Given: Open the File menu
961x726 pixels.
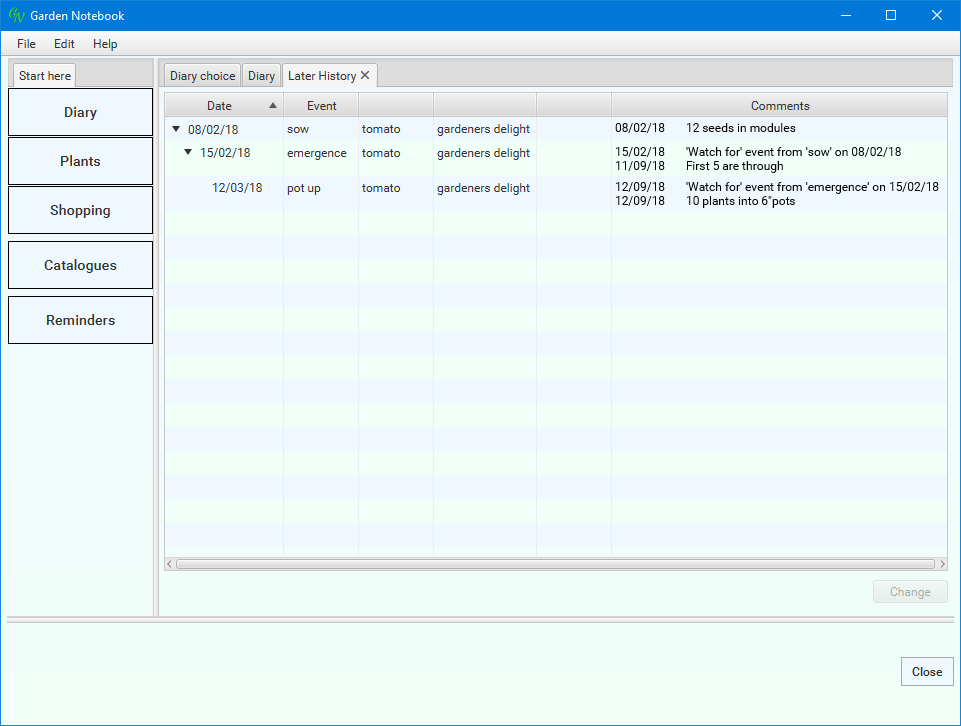Looking at the screenshot, I should (x=26, y=44).
